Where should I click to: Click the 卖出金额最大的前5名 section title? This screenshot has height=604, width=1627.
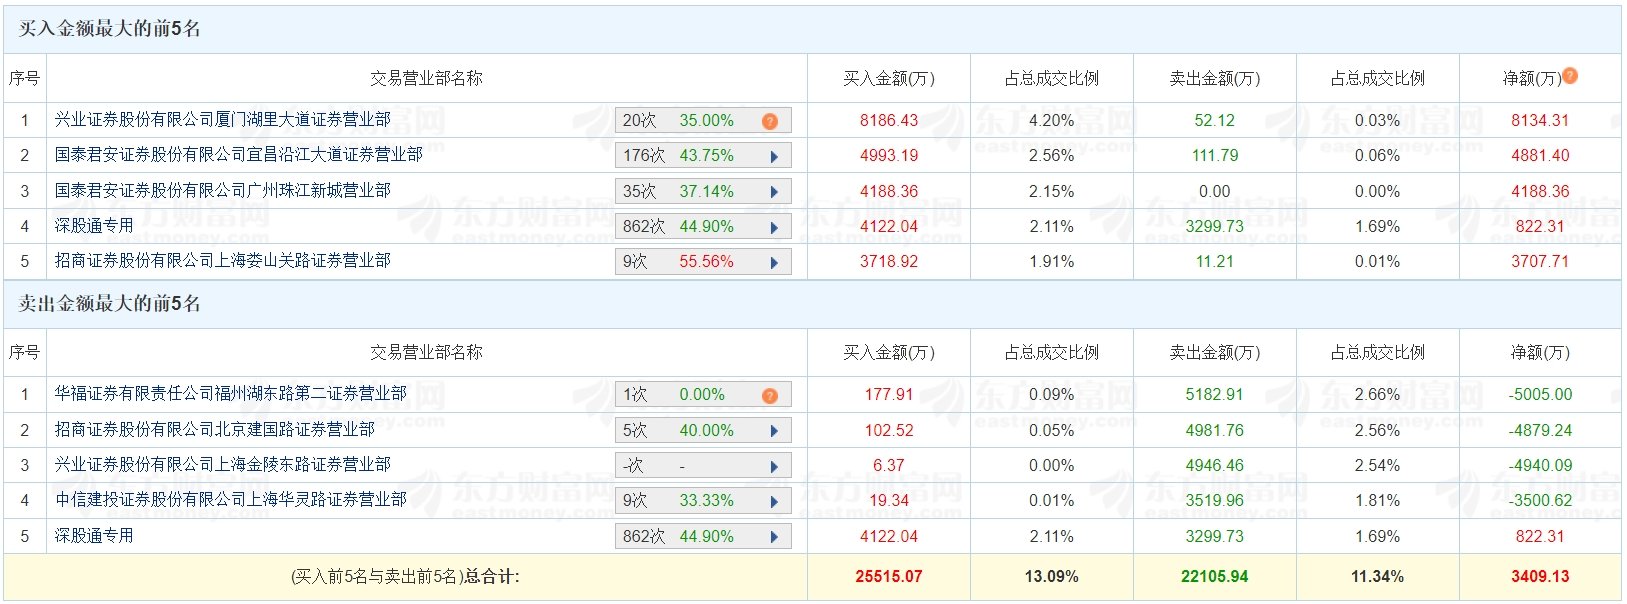click(110, 304)
